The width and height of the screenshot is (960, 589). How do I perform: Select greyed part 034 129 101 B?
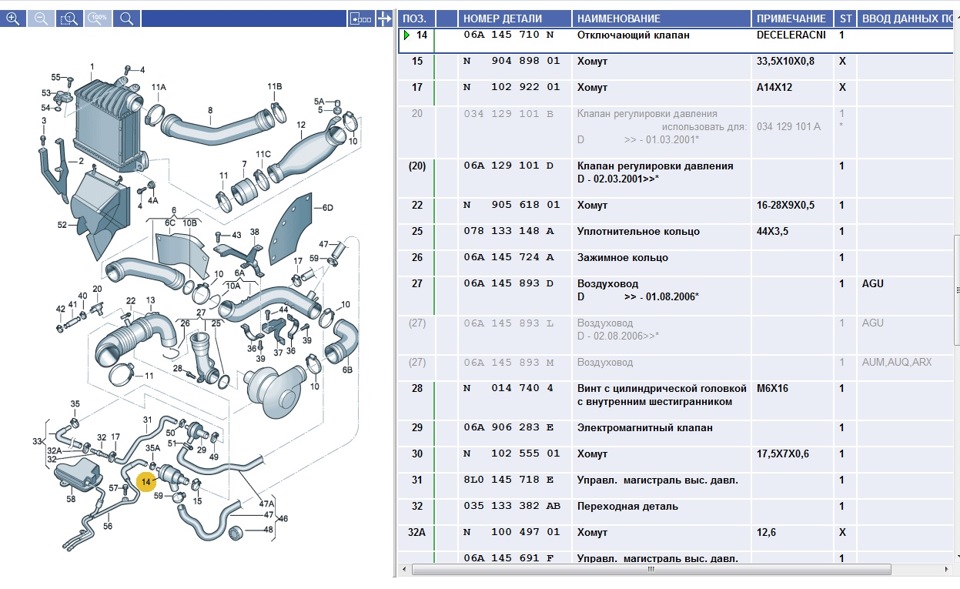pyautogui.click(x=509, y=114)
